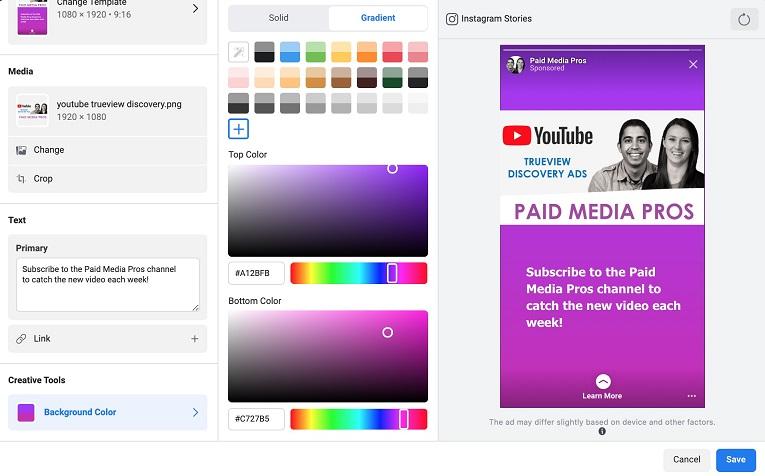The height and width of the screenshot is (476, 765).
Task: Click the Instagram Stories label
Action: [496, 19]
